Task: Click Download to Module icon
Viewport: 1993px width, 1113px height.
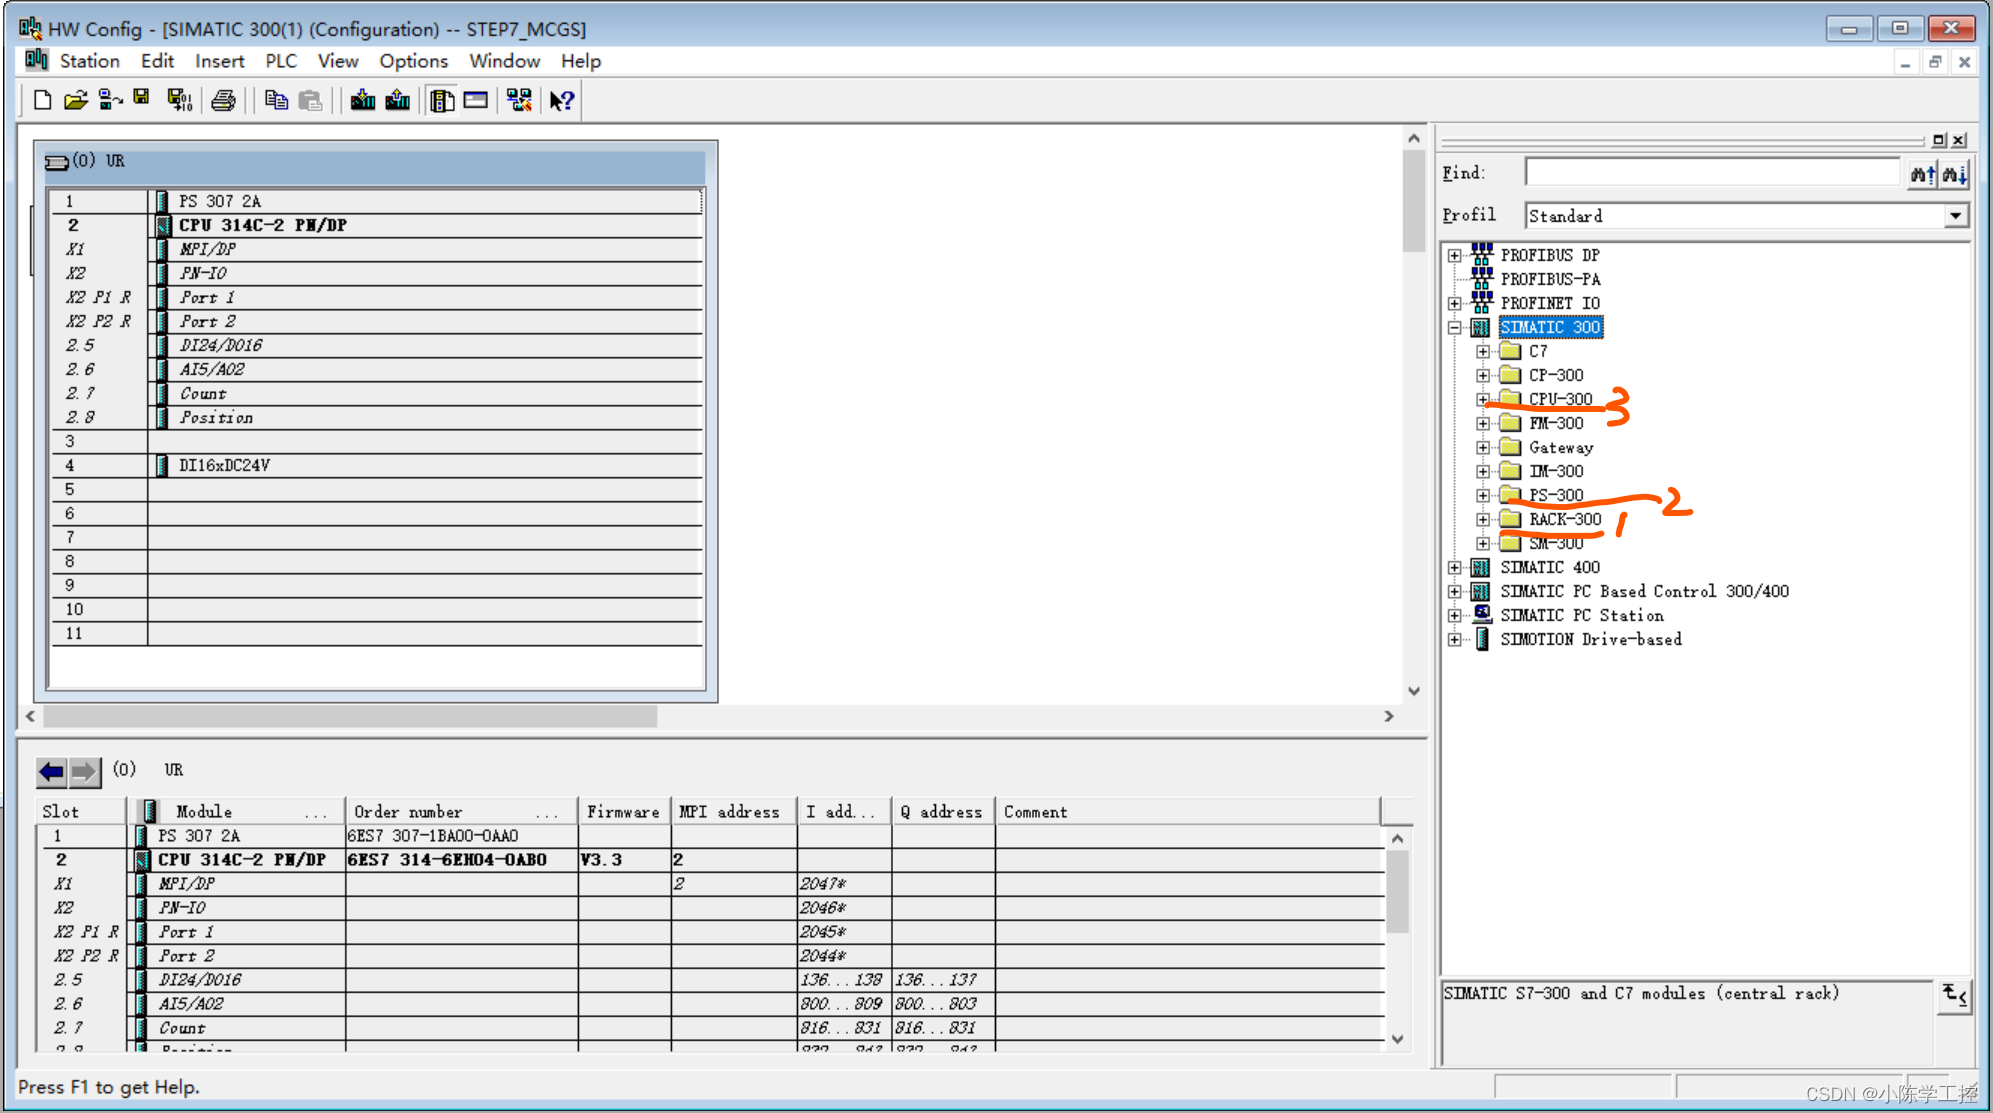Action: (363, 100)
